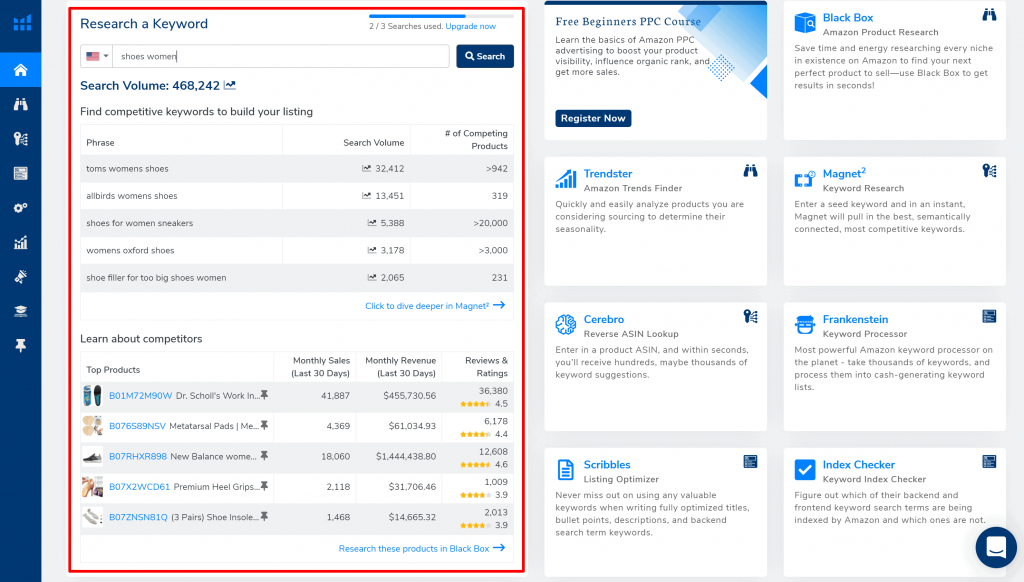Pin the Dr. Scholl's Work Insoles product
Viewport: 1024px width, 582px height.
(264, 395)
